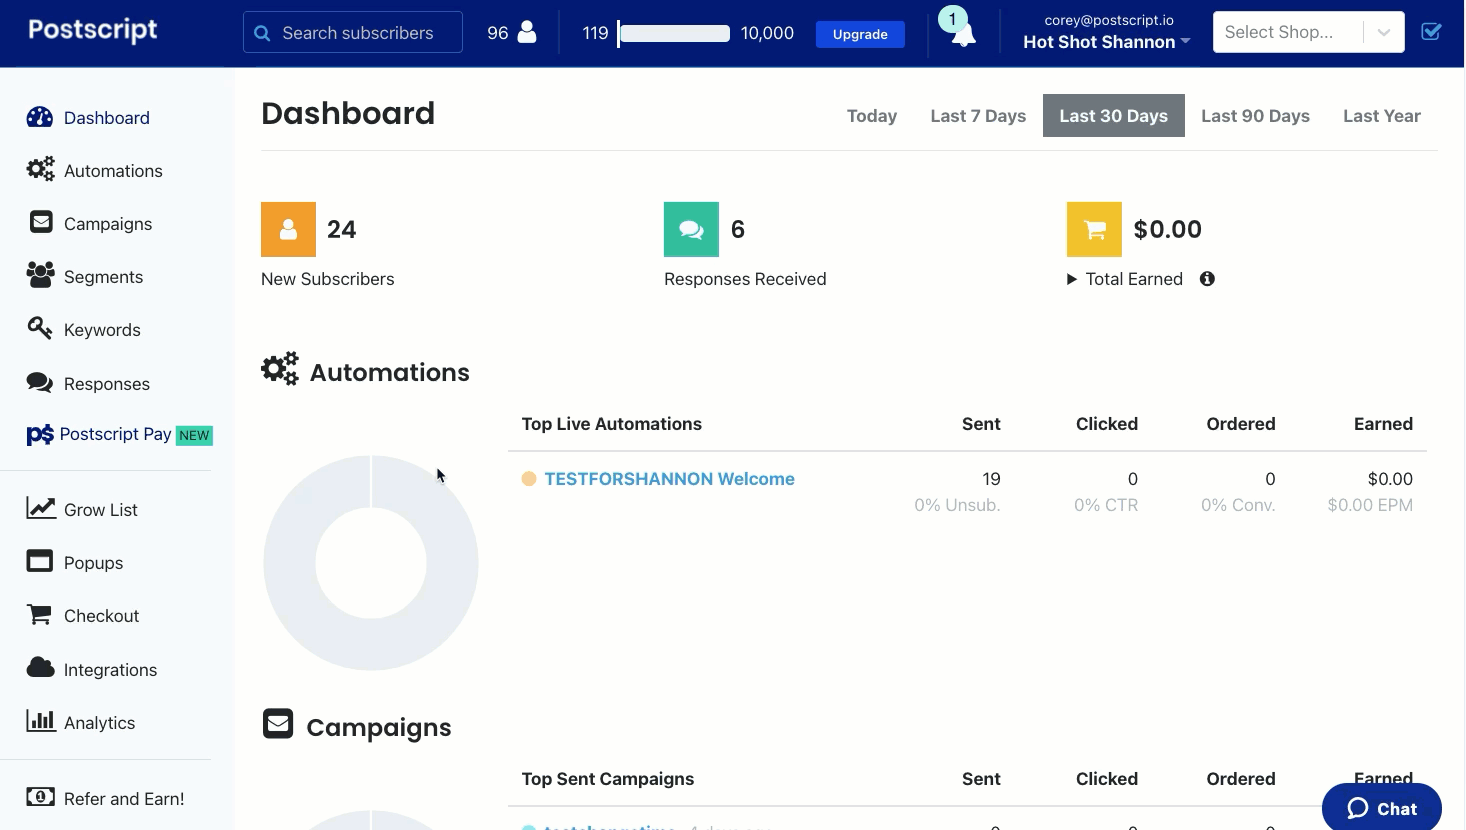Open Refer and Earn! link
Image resolution: width=1466 pixels, height=830 pixels.
click(124, 799)
